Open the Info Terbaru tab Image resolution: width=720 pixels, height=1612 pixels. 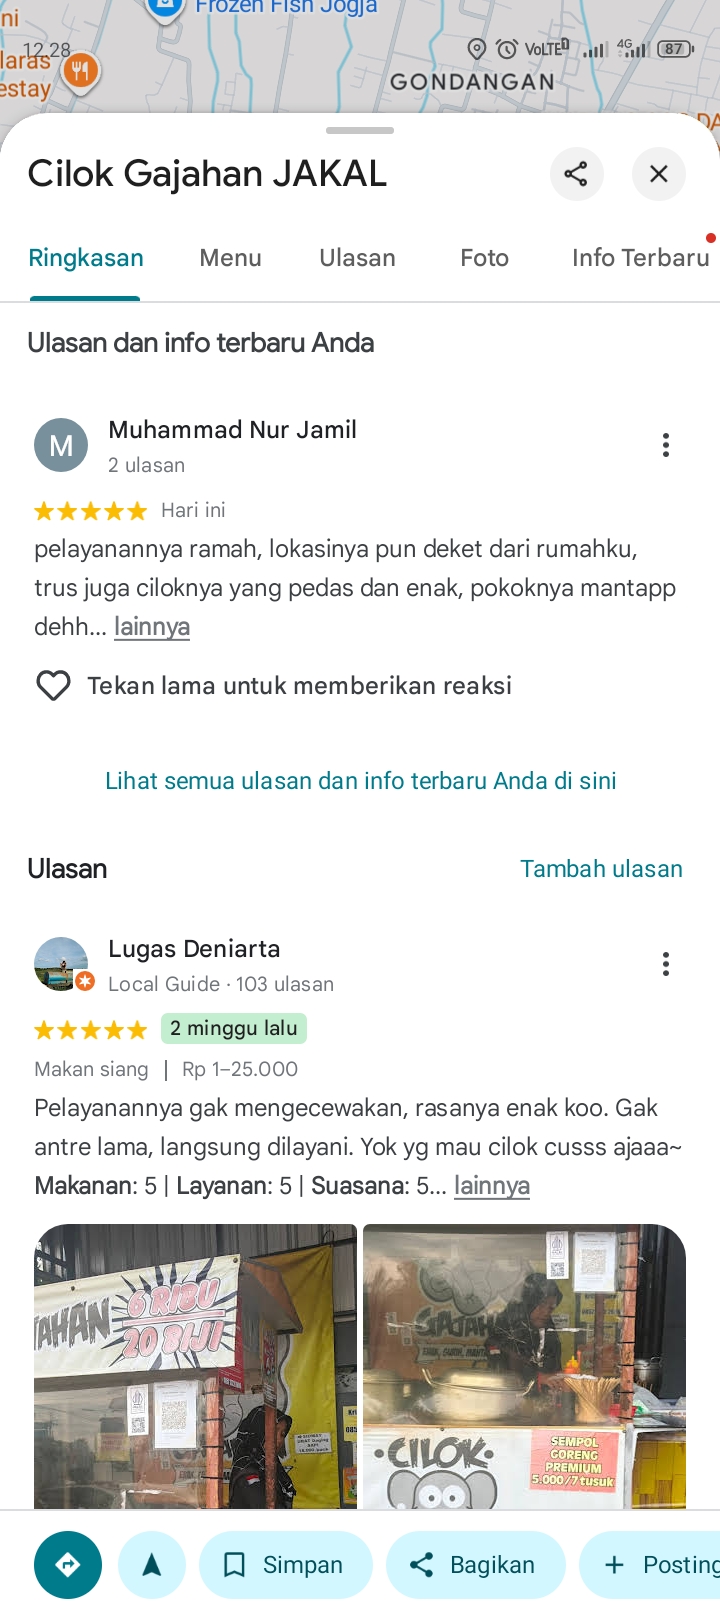(x=640, y=258)
